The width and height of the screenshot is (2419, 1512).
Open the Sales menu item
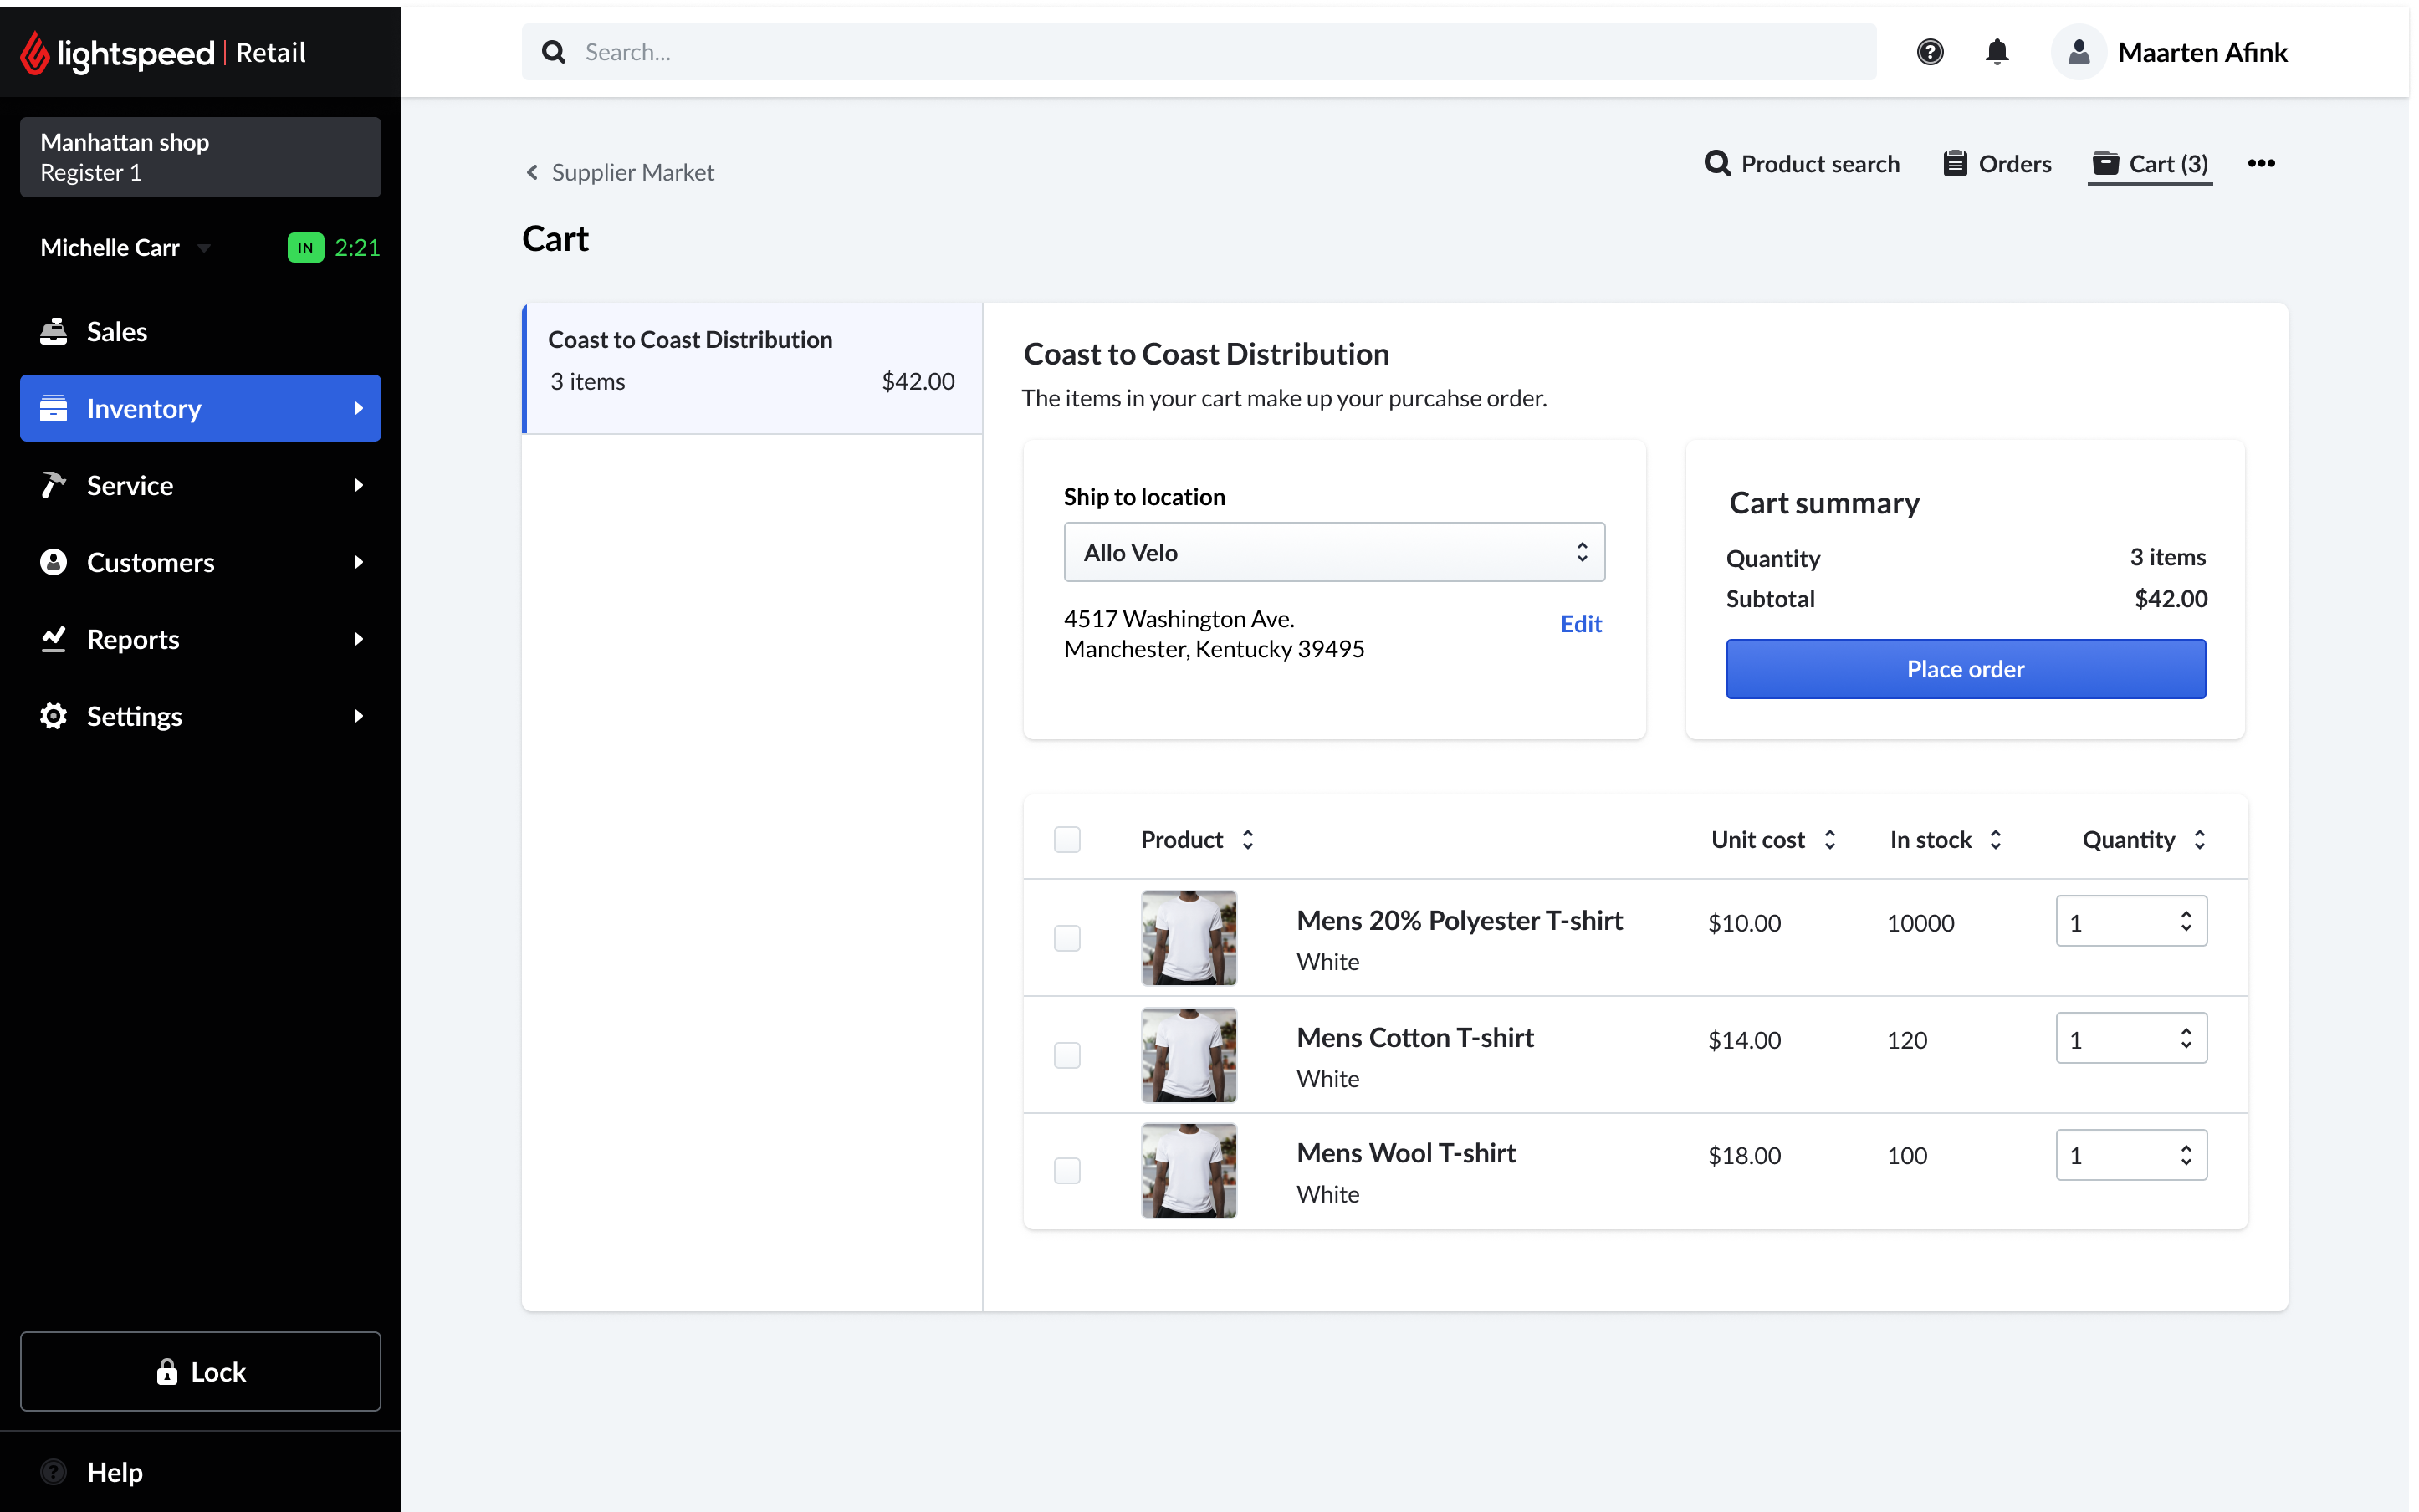(200, 331)
